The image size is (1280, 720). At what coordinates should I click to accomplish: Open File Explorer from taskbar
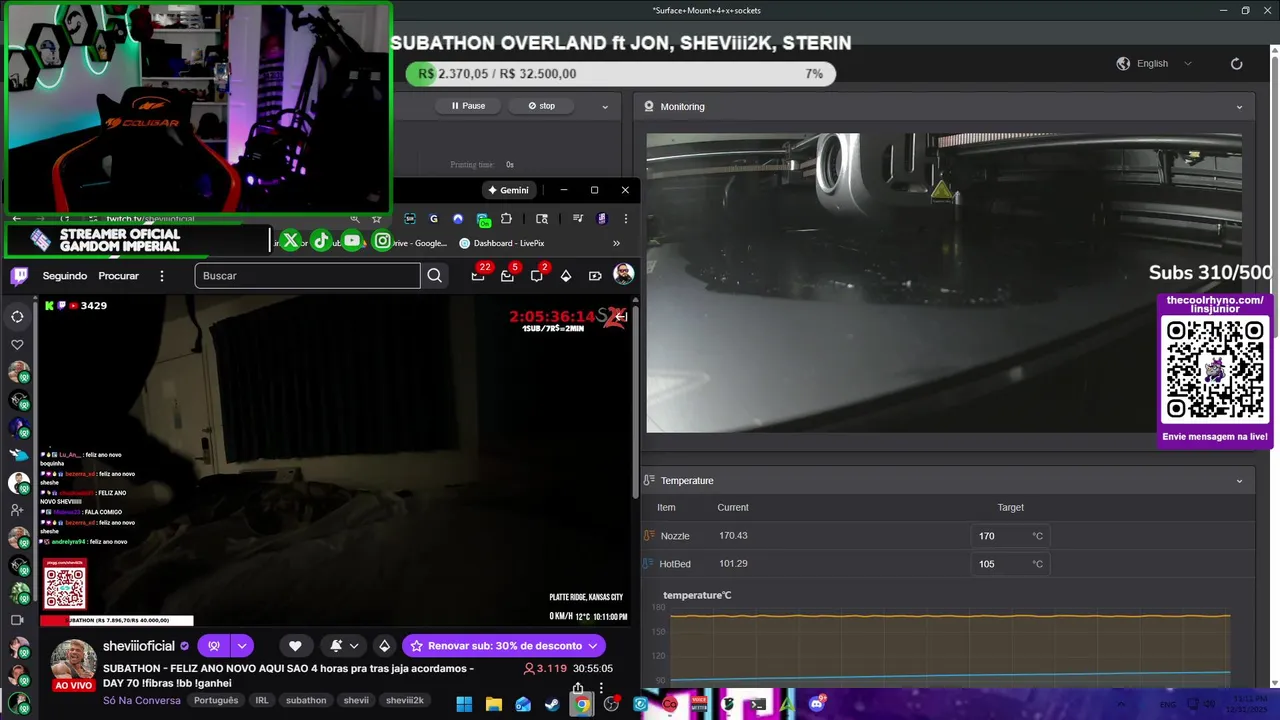point(493,704)
